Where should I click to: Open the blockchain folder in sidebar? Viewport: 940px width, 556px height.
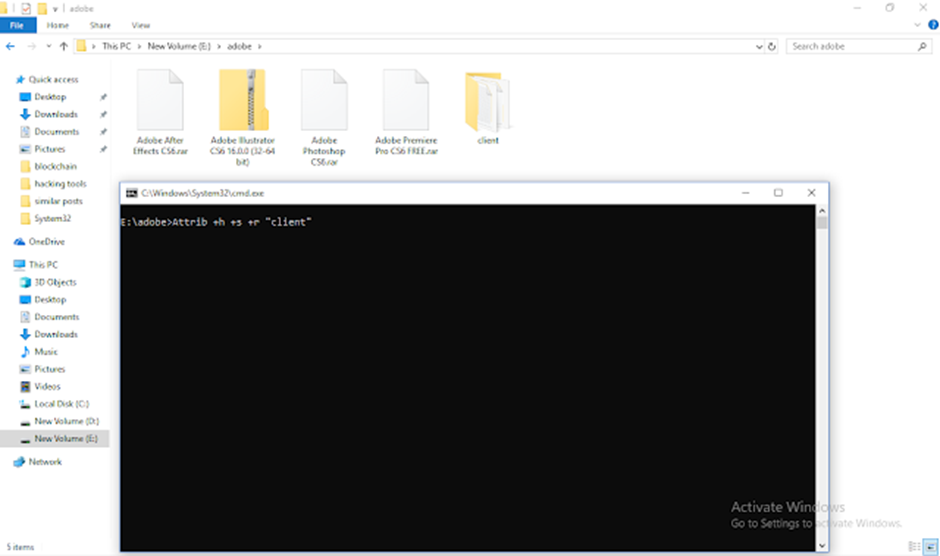[x=55, y=166]
